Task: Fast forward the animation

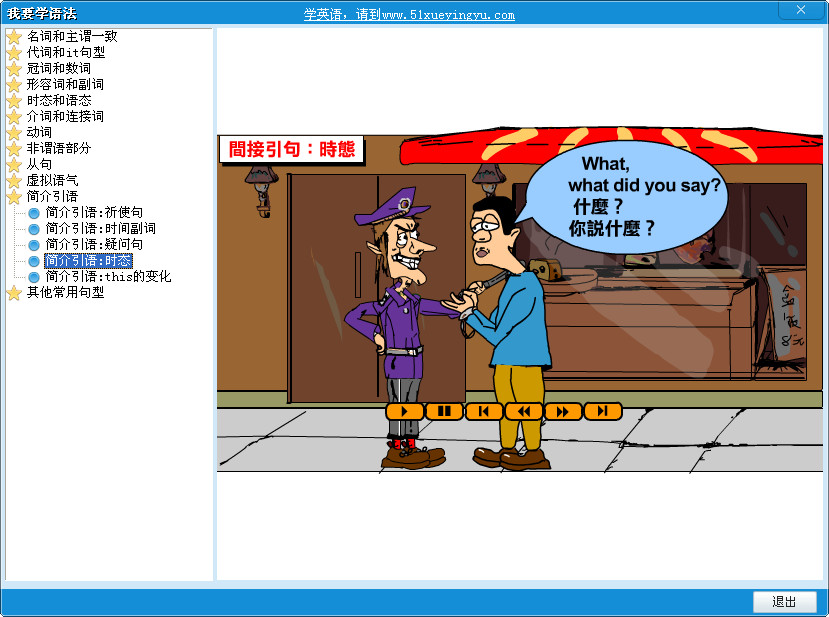Action: point(562,410)
